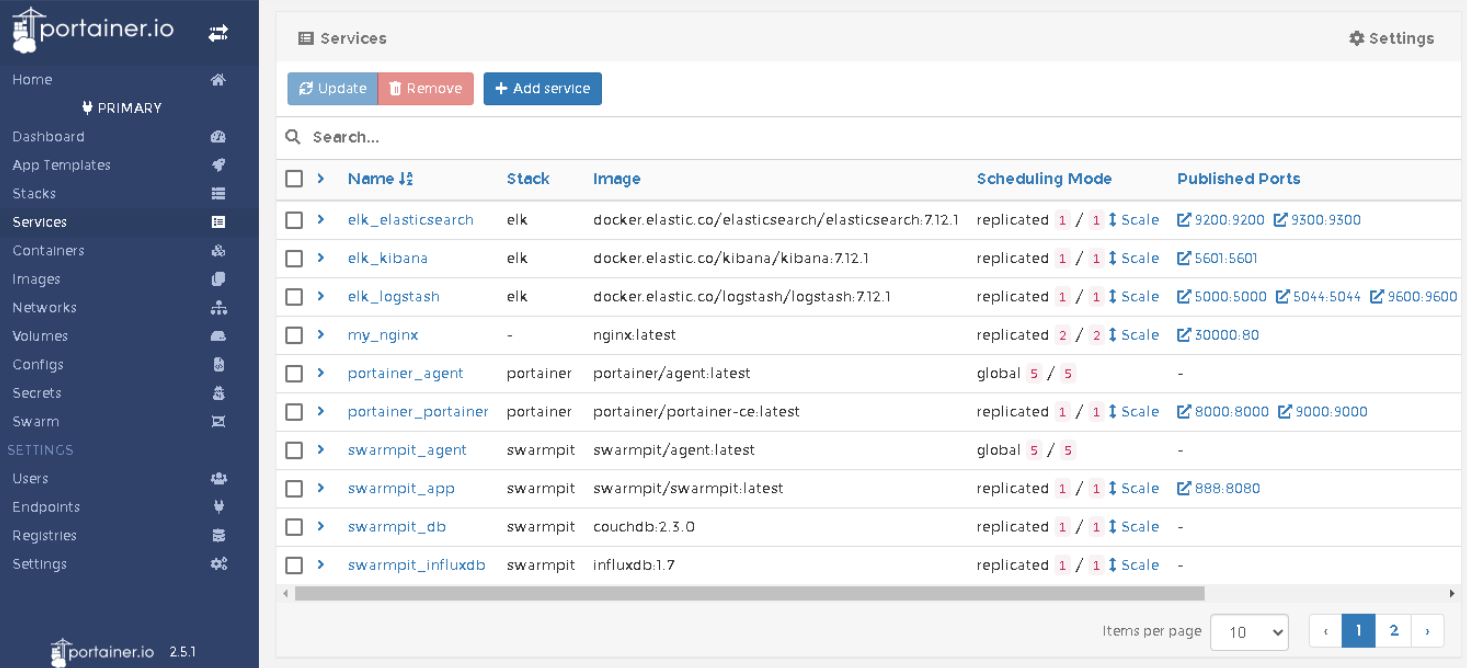The height and width of the screenshot is (668, 1467).
Task: Click the Users group icon
Action: (x=218, y=479)
